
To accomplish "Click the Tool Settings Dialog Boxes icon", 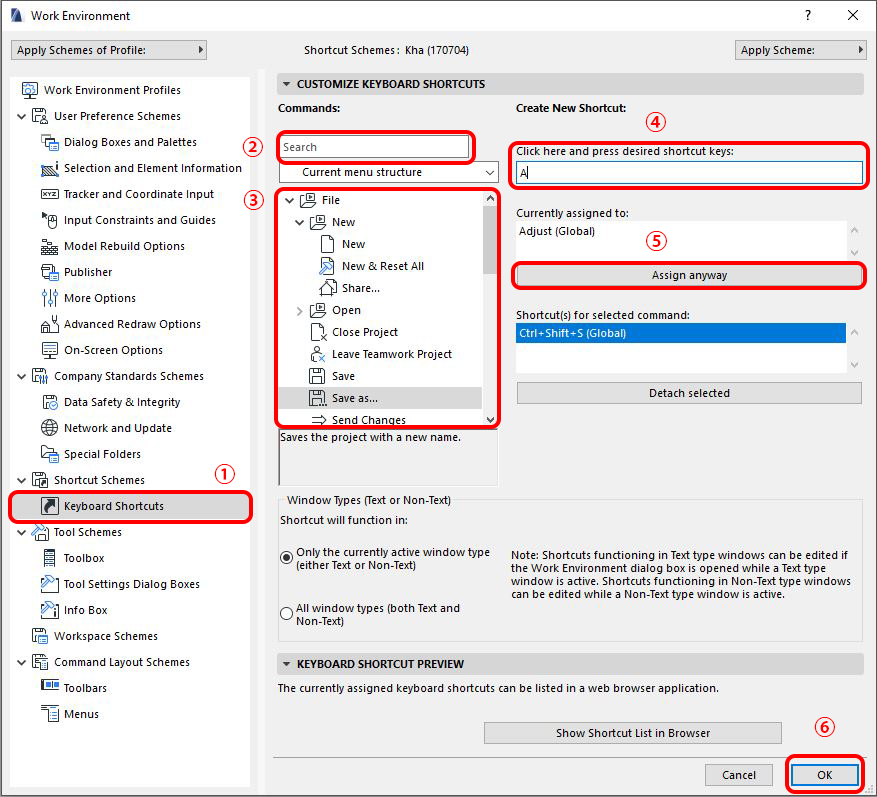I will pos(50,584).
